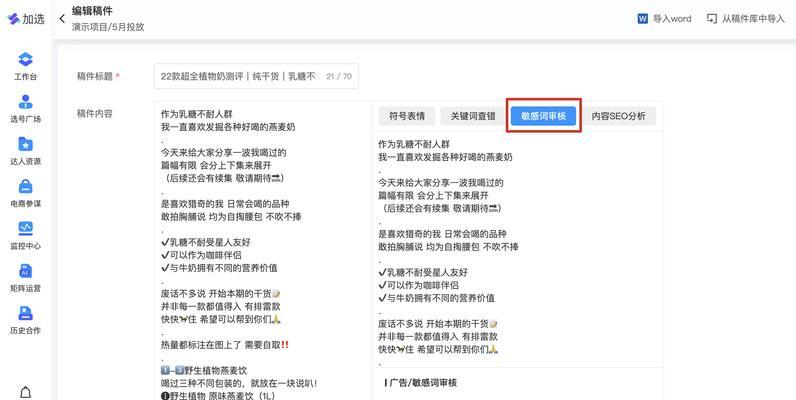796x400 pixels.
Task: Open the 电商参谋 sidebar icon
Action: point(25,186)
